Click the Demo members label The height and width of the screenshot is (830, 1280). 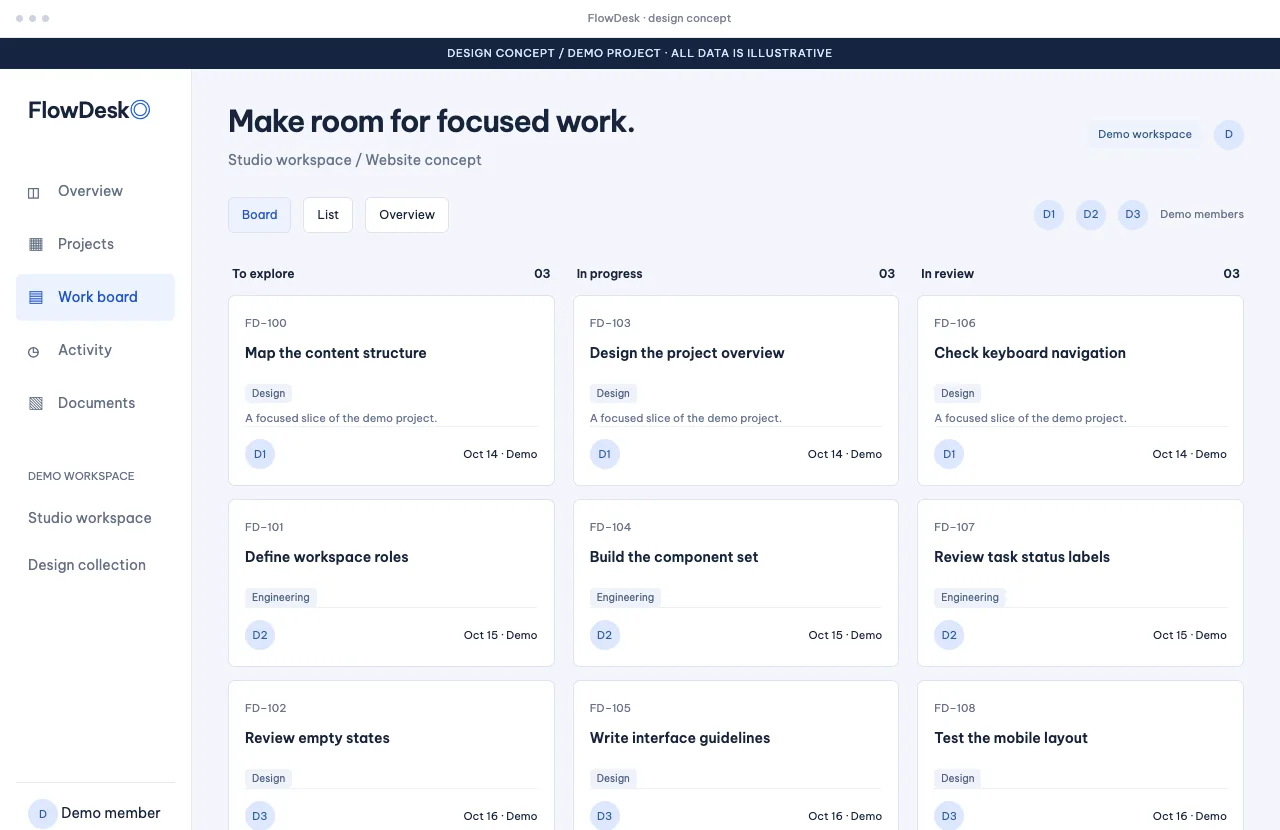click(x=1202, y=215)
